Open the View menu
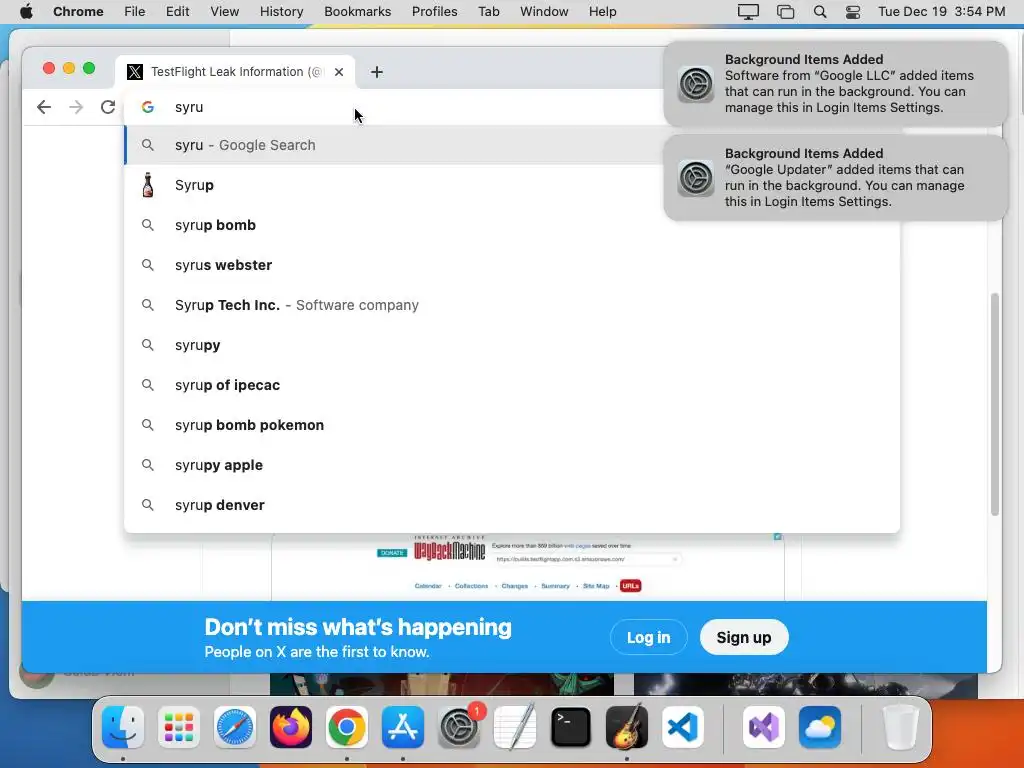 pyautogui.click(x=225, y=12)
